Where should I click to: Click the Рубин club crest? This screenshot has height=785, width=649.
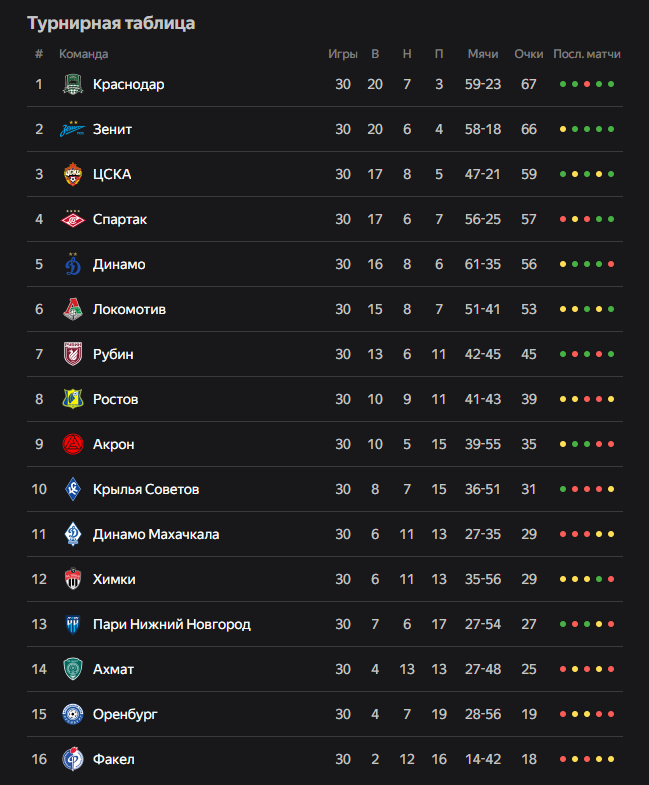73,354
